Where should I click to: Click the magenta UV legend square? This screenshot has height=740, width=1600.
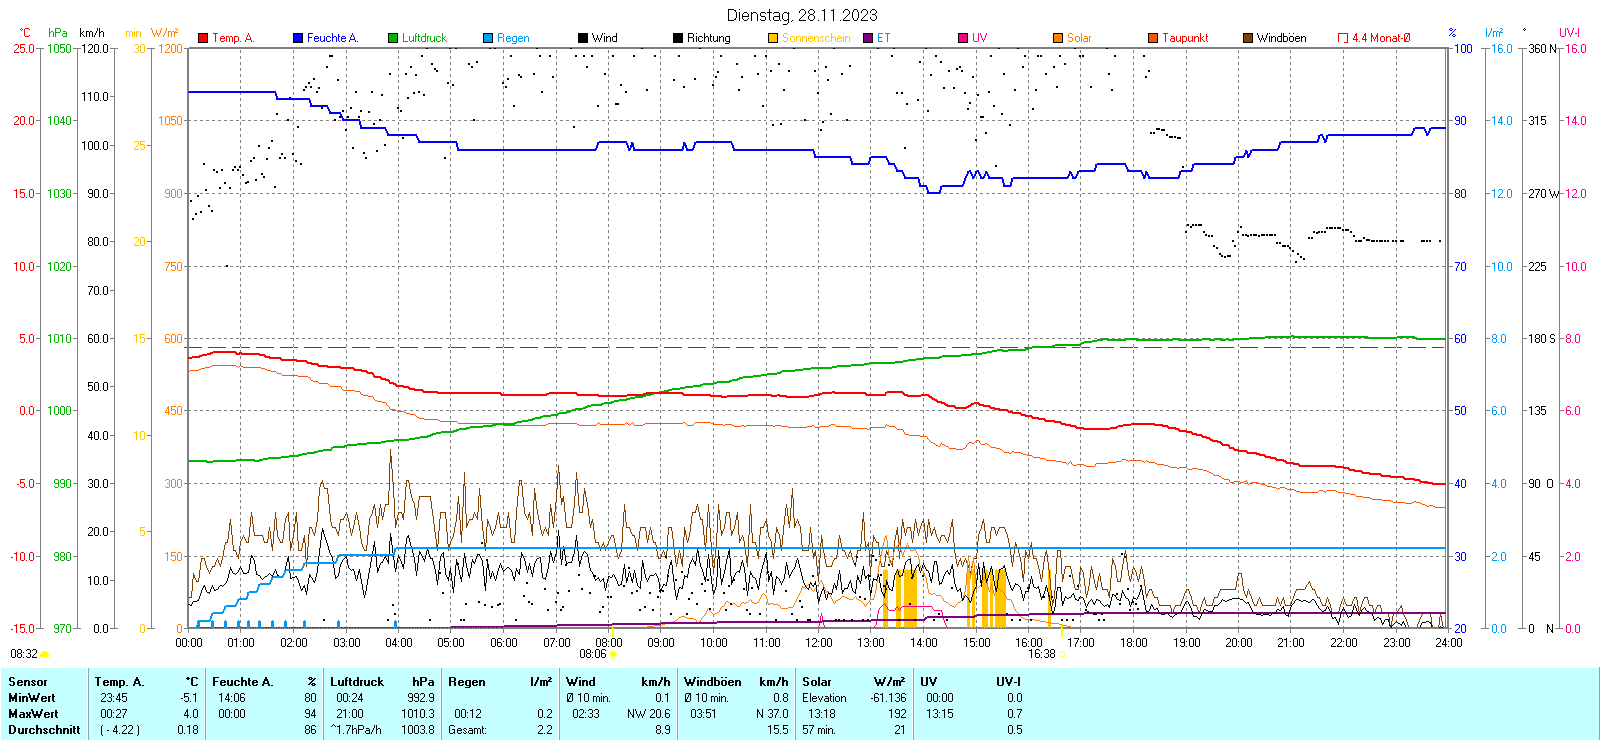pyautogui.click(x=963, y=38)
